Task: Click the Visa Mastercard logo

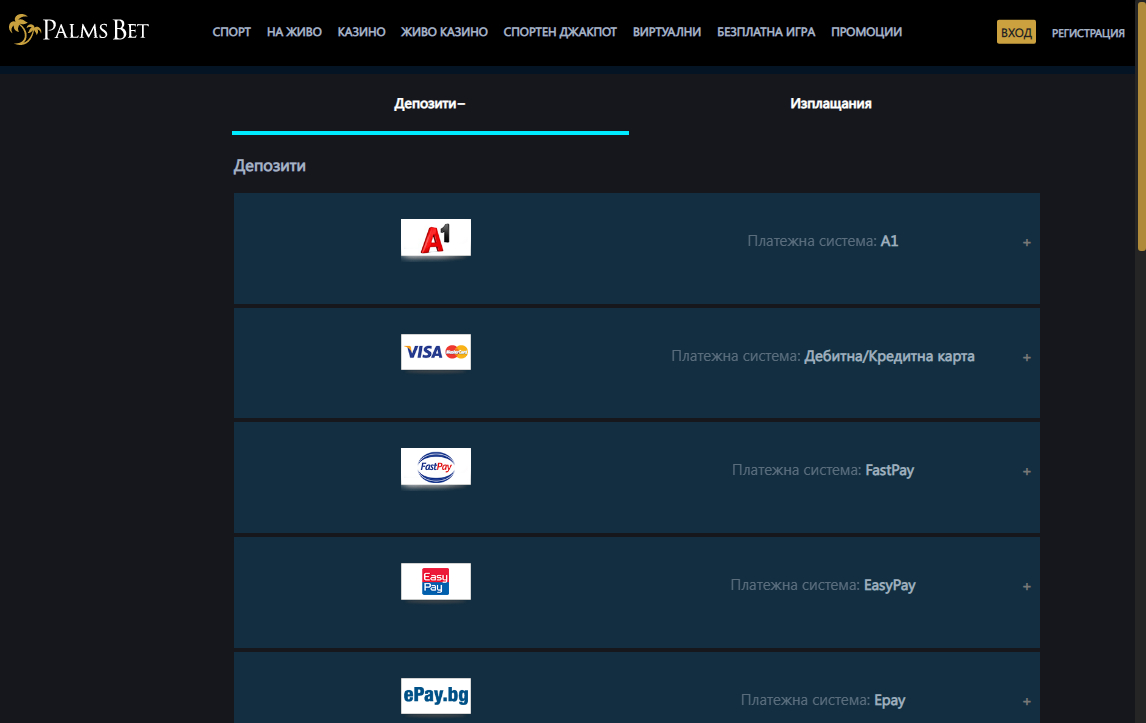Action: click(436, 352)
